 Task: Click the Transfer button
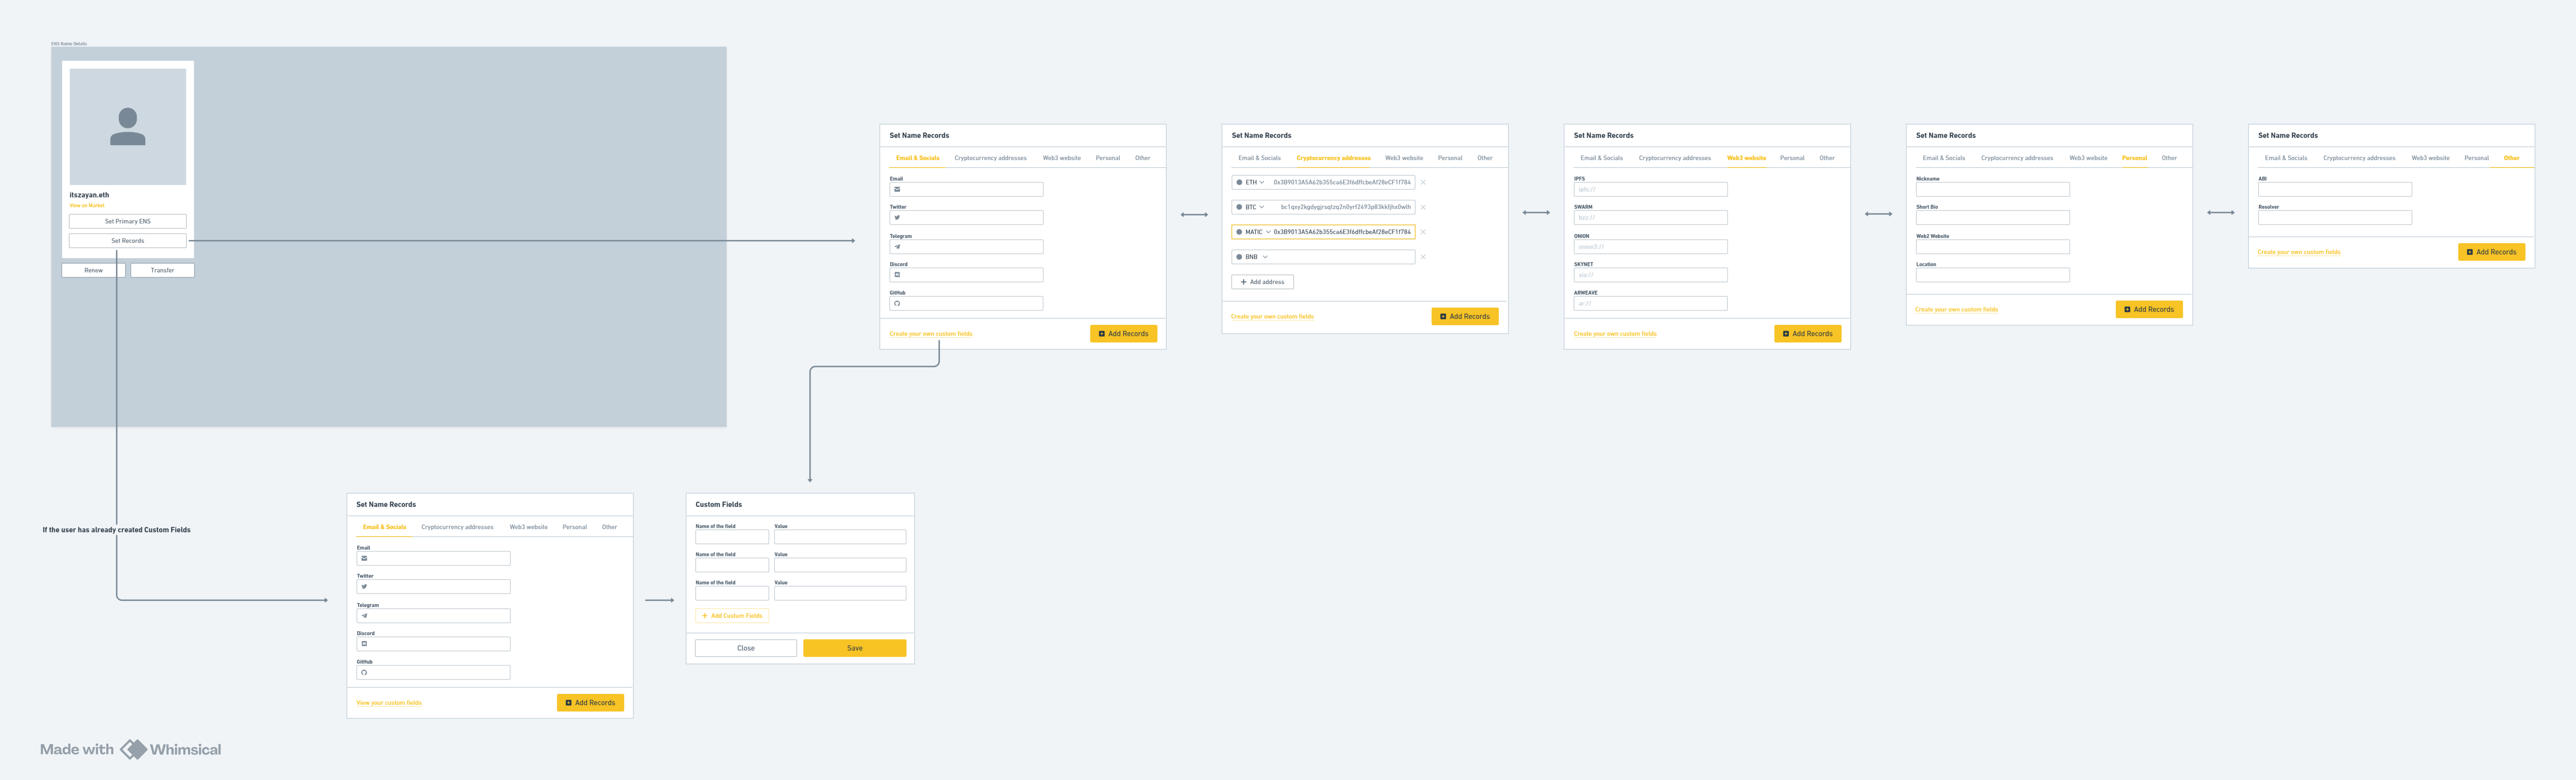coord(162,270)
